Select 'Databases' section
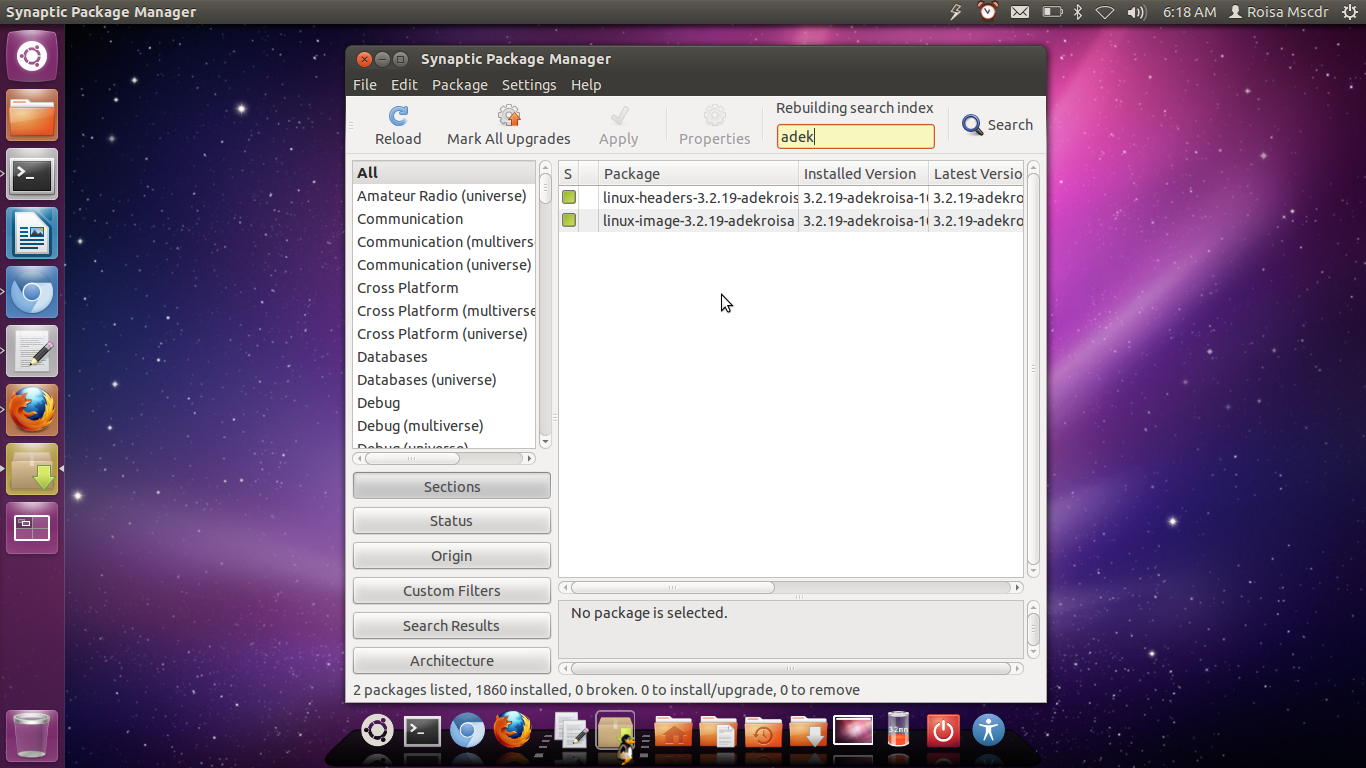Screen dimensions: 1366x768 [x=445, y=357]
